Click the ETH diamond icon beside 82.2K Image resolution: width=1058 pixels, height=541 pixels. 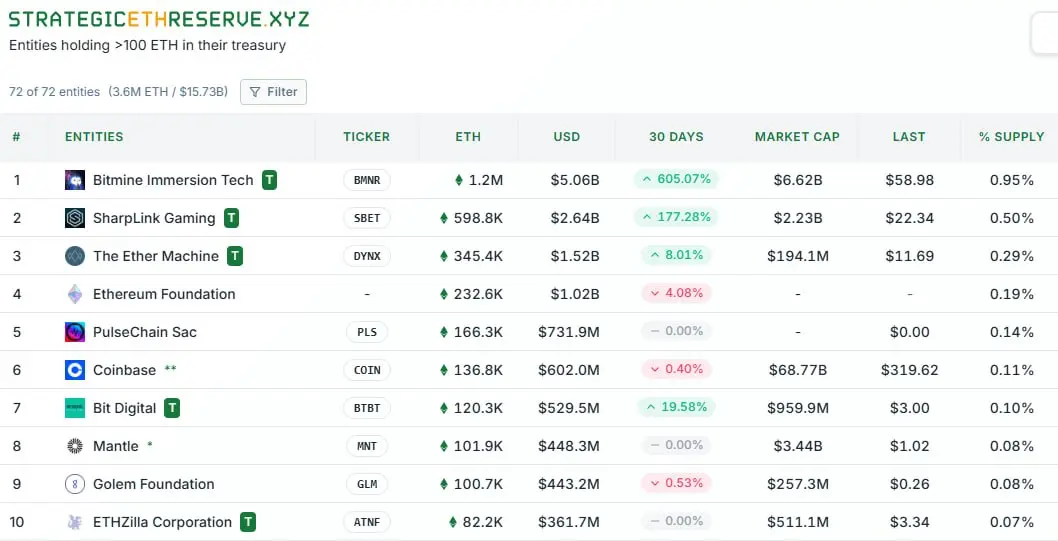[453, 522]
